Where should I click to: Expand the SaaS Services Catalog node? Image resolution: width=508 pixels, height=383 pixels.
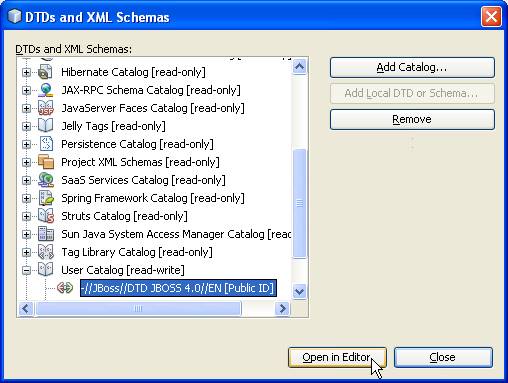click(x=26, y=180)
